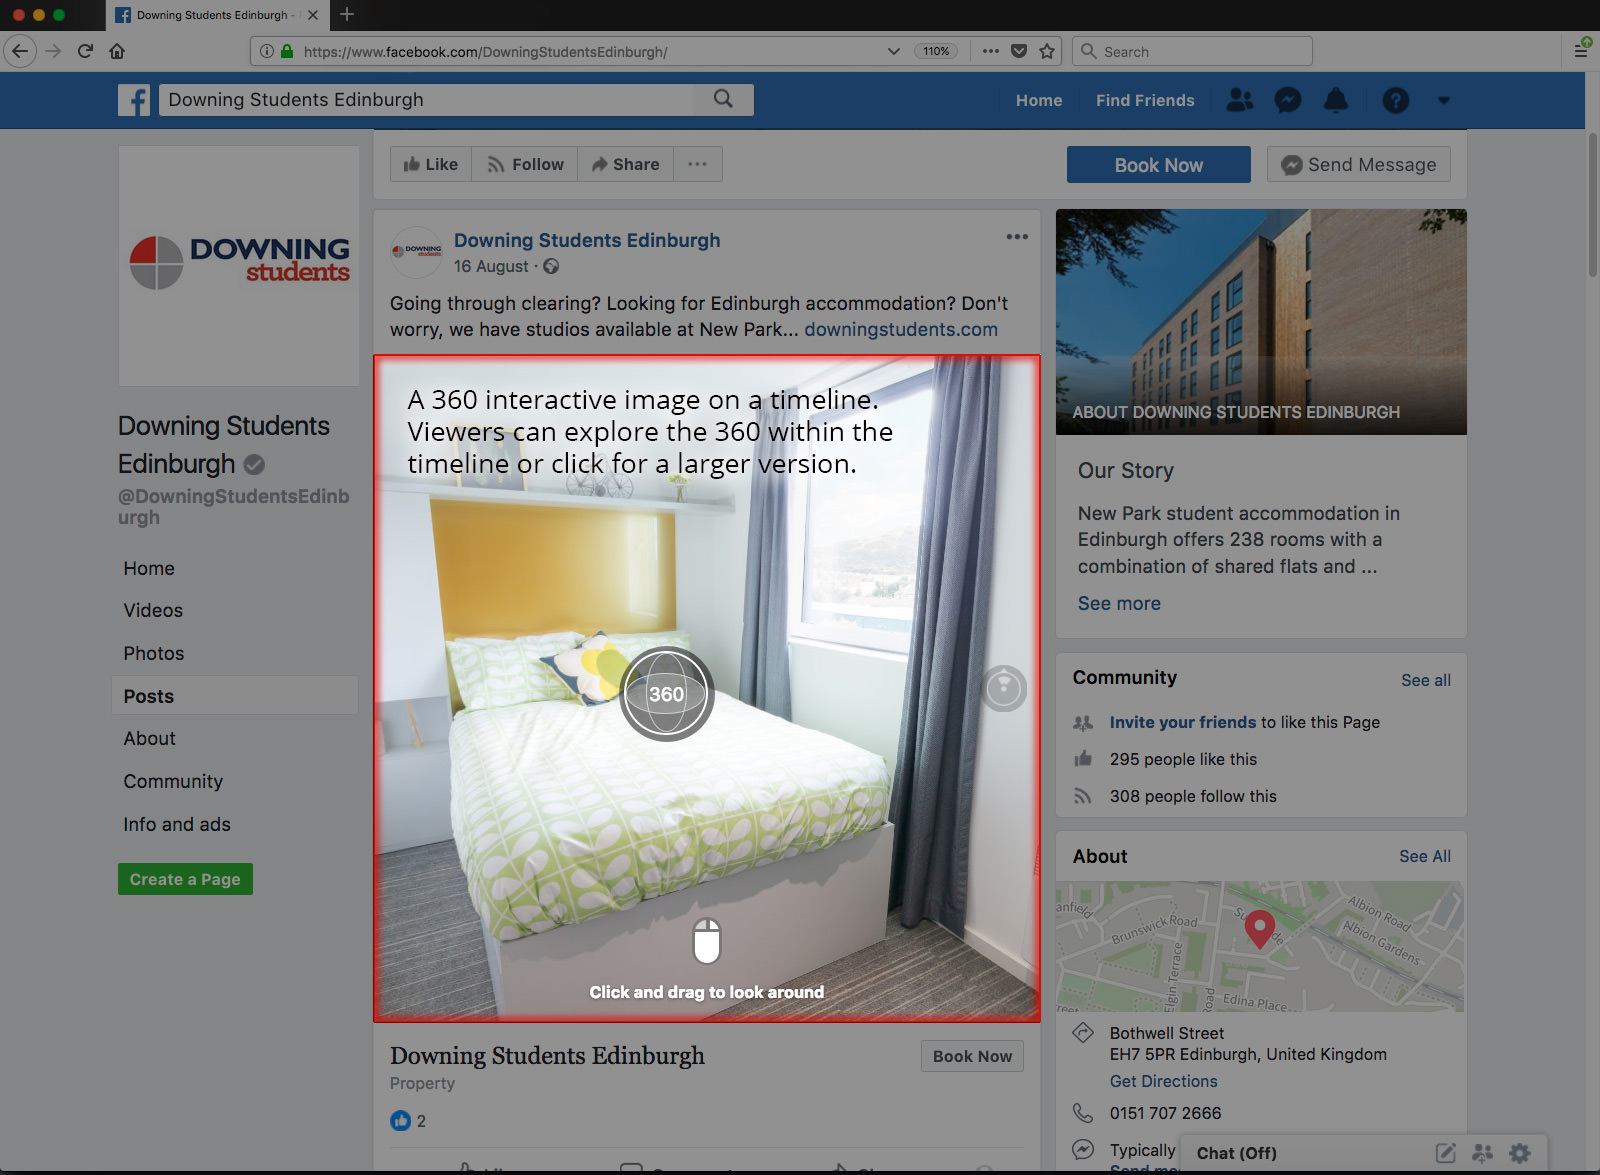The width and height of the screenshot is (1600, 1175).
Task: Click create group icon in chat bar
Action: [x=1483, y=1153]
